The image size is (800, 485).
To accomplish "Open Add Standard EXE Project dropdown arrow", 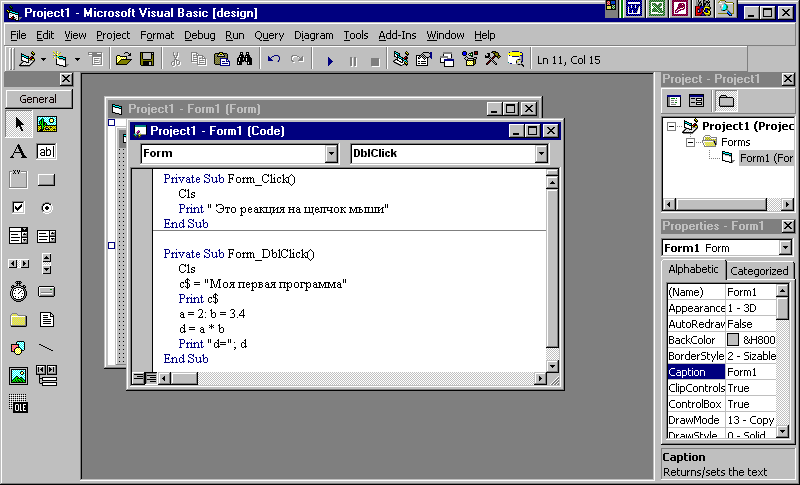I will pos(43,60).
